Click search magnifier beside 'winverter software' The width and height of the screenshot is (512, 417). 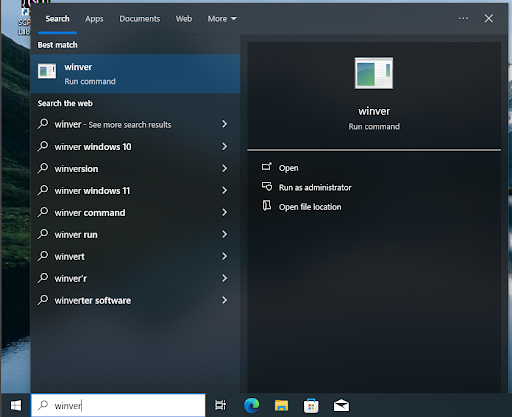[x=43, y=300]
